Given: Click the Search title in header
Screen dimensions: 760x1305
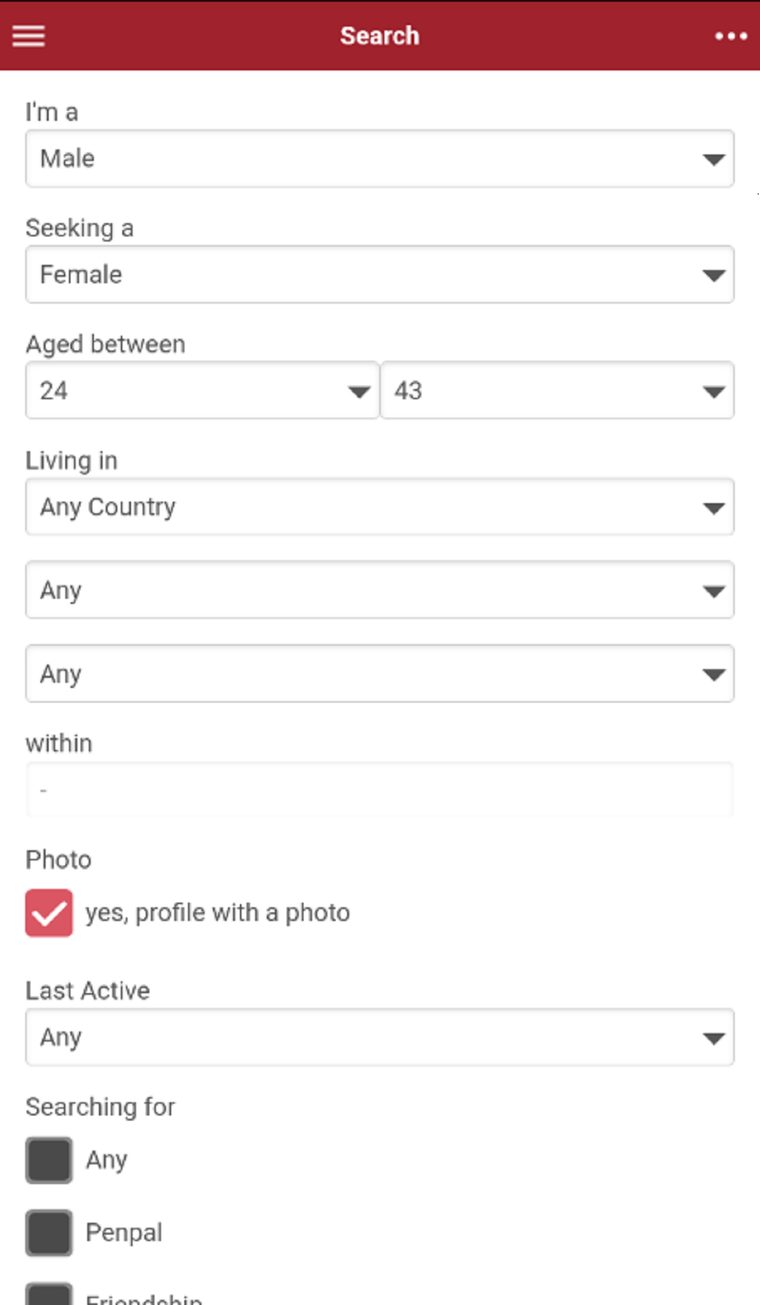Looking at the screenshot, I should tap(379, 36).
